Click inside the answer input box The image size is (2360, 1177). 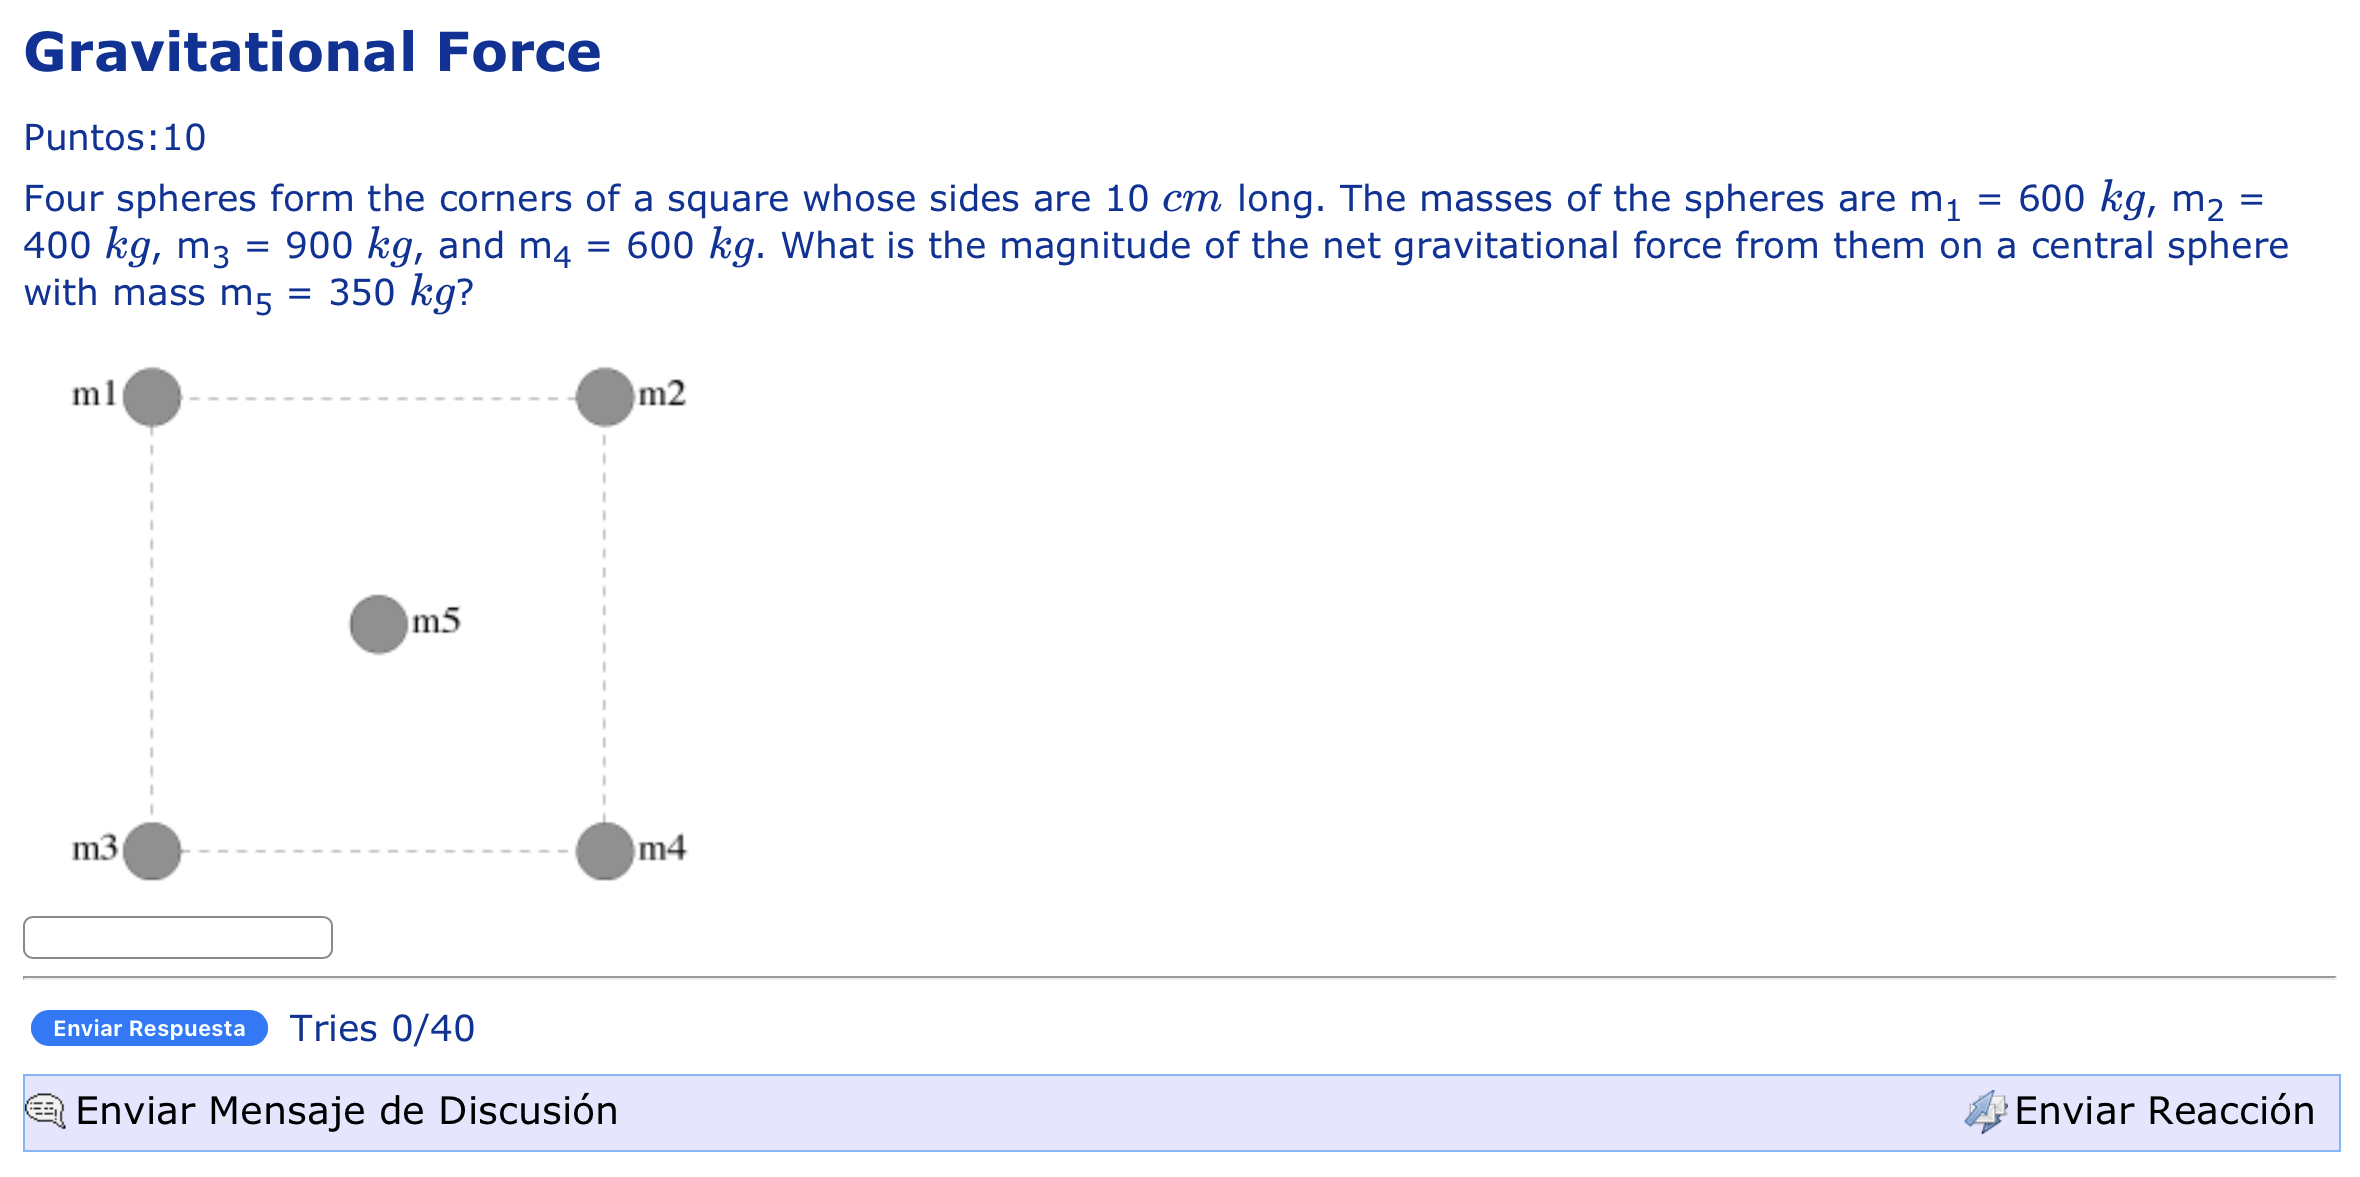176,937
